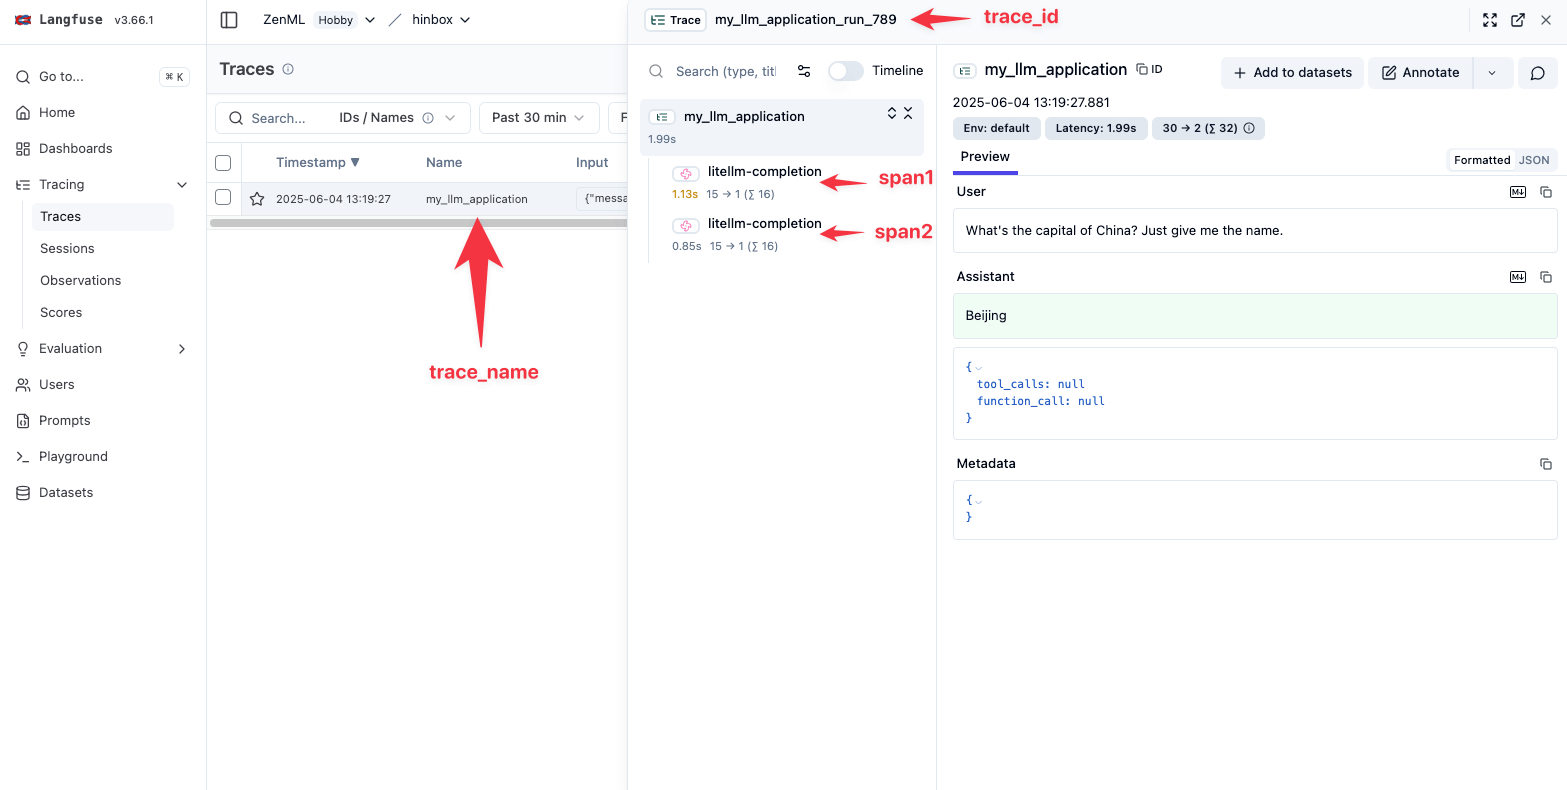Check the select-all traces checkbox
The height and width of the screenshot is (790, 1567).
pyautogui.click(x=223, y=163)
